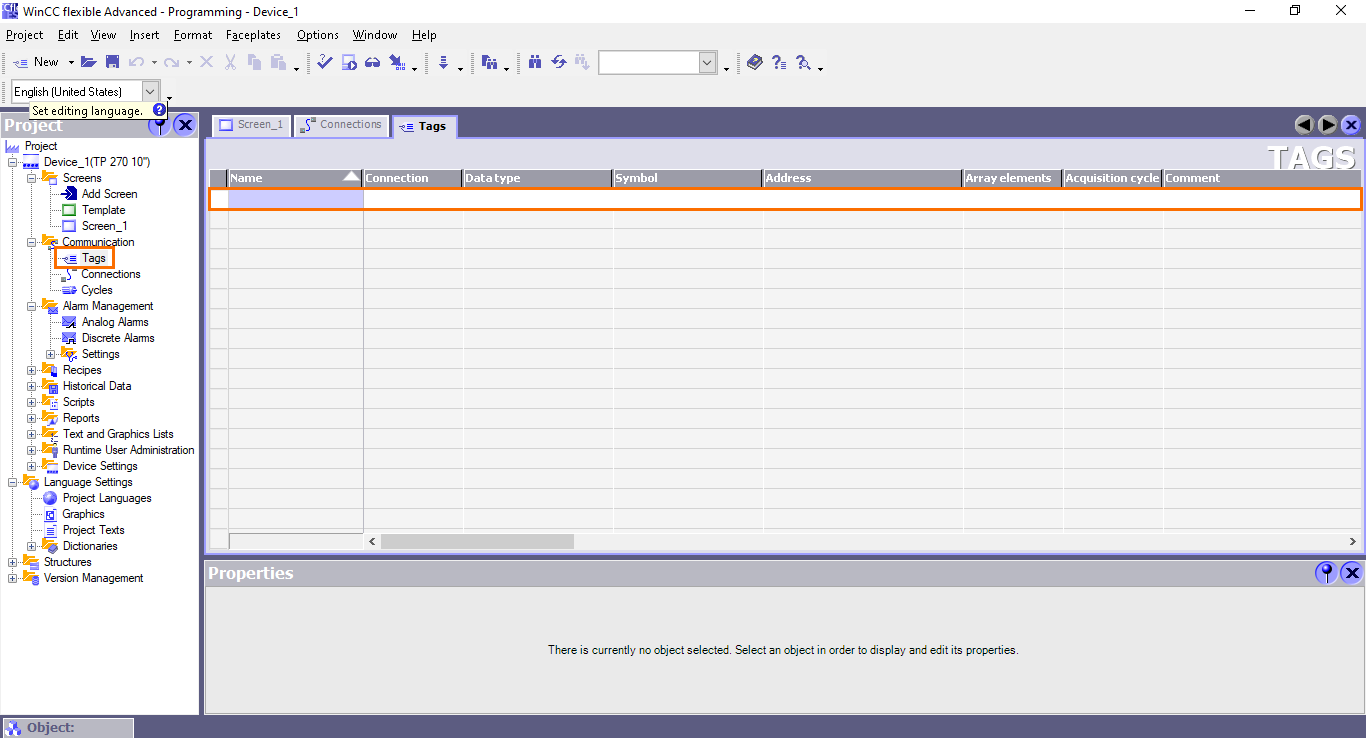This screenshot has height=738, width=1366.
Task: Expand the Historical Data folder
Action: point(32,386)
